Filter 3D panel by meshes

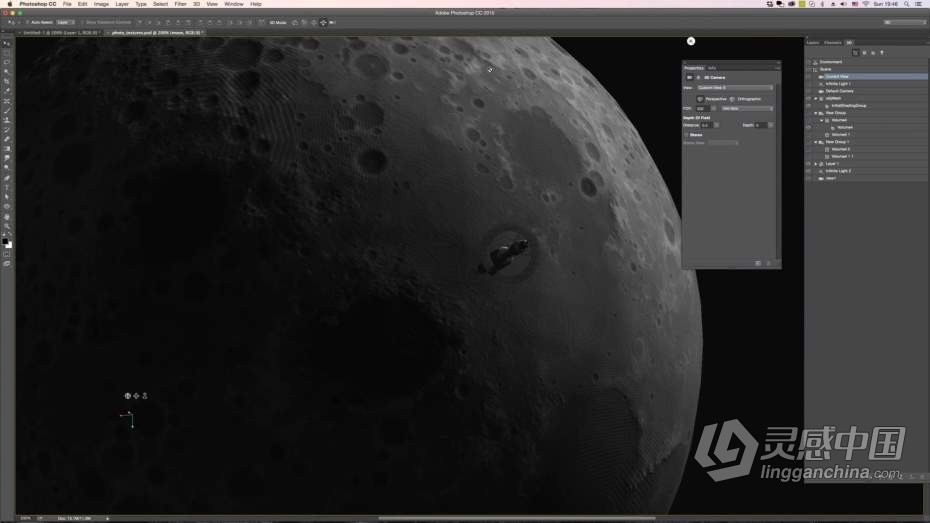(864, 53)
